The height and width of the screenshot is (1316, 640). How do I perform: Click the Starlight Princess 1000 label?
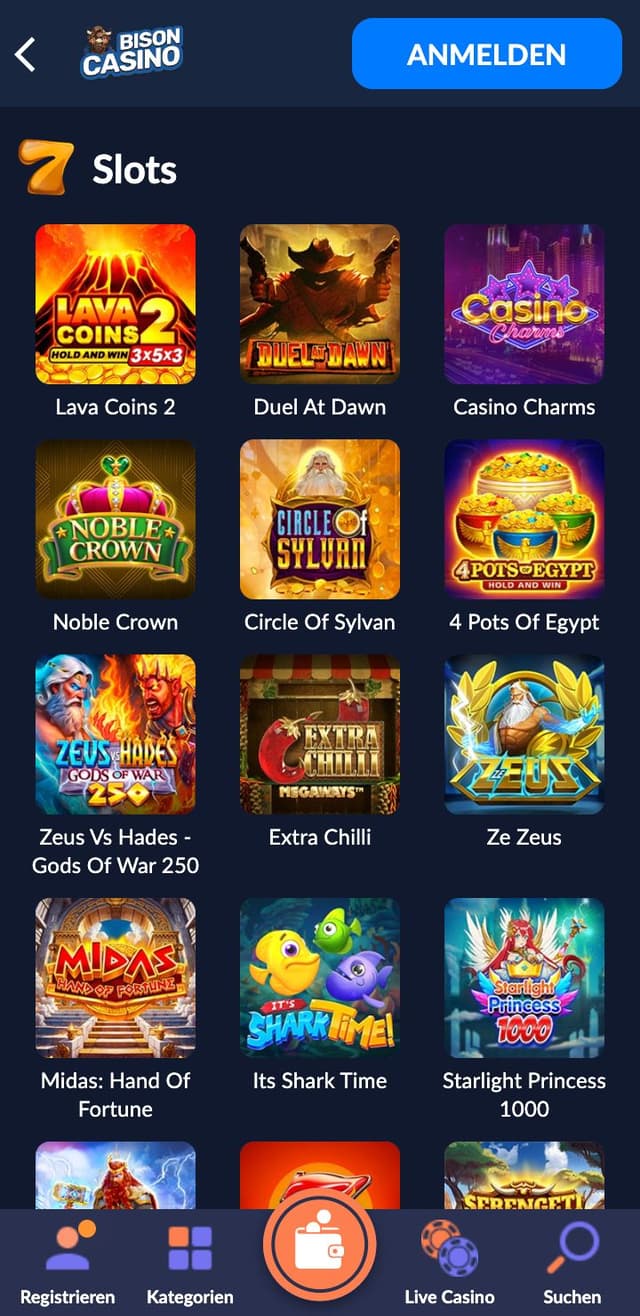[524, 1094]
